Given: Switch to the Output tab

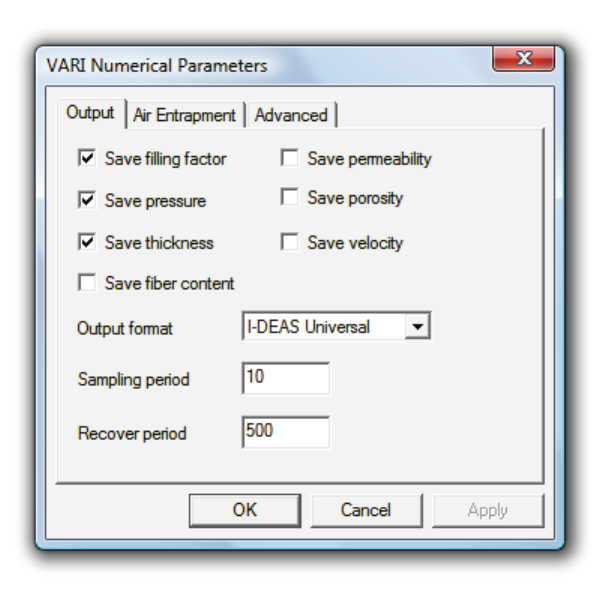Looking at the screenshot, I should click(90, 113).
